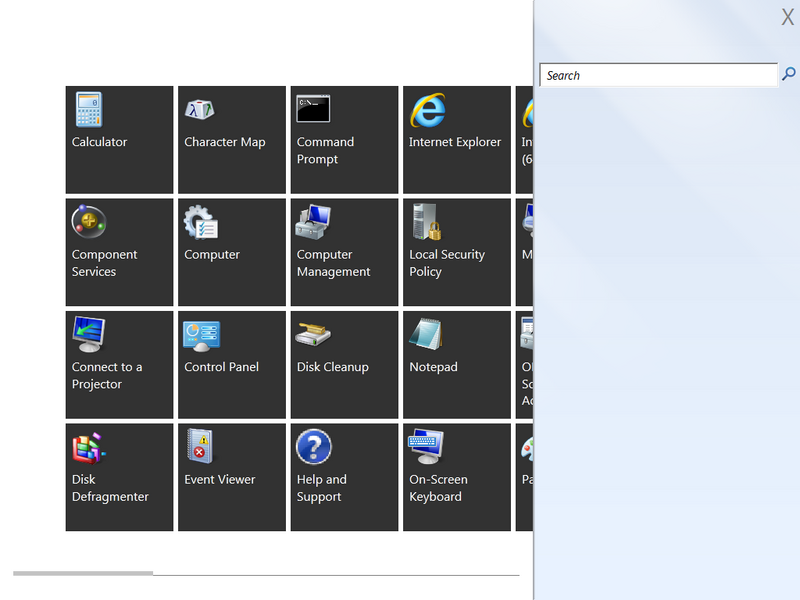Launch Disk Defragmenter
This screenshot has height=600, width=800.
119,477
